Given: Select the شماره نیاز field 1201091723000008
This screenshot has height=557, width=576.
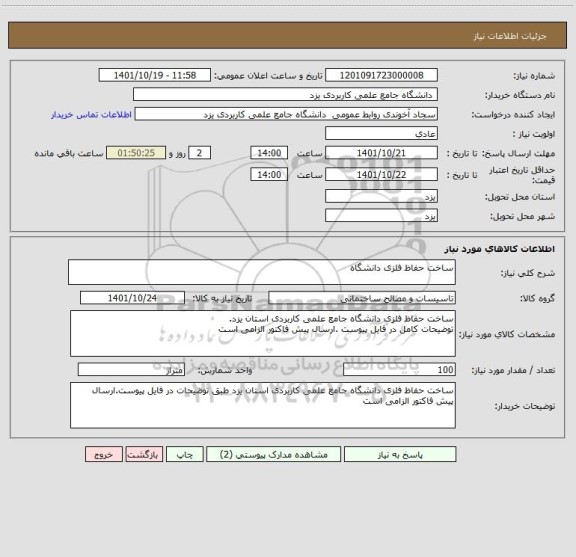Looking at the screenshot, I should tap(381, 75).
